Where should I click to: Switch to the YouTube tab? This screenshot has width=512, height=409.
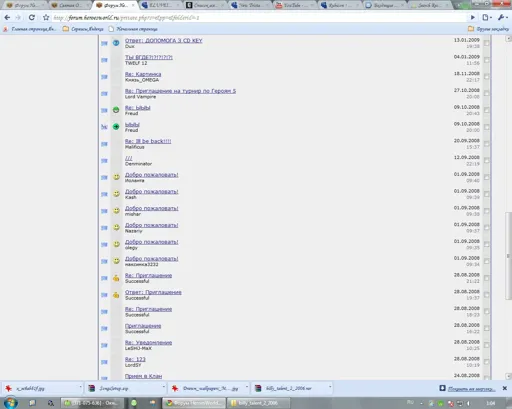[x=293, y=5]
